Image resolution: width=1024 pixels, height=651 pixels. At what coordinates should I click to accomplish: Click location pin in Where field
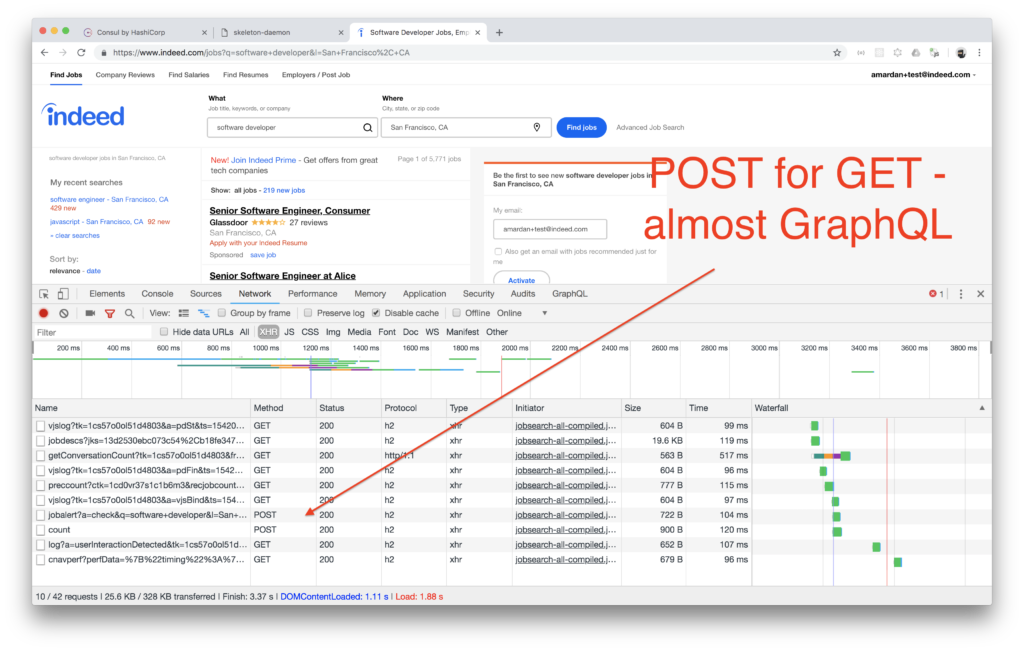537,127
